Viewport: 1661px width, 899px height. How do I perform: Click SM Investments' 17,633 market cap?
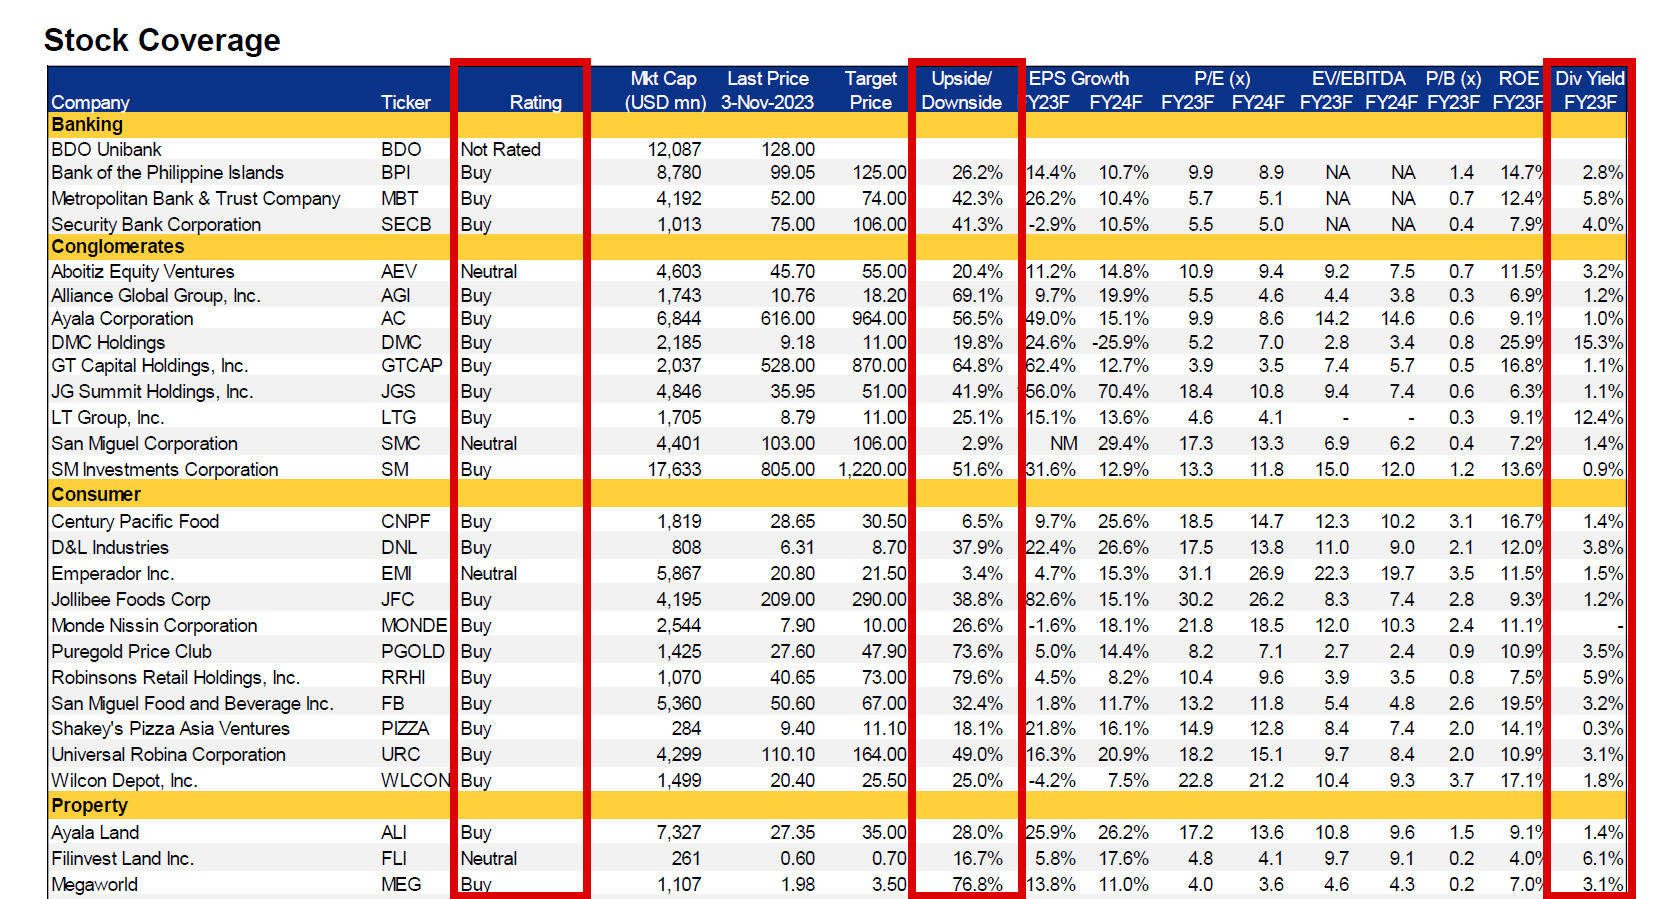(674, 470)
